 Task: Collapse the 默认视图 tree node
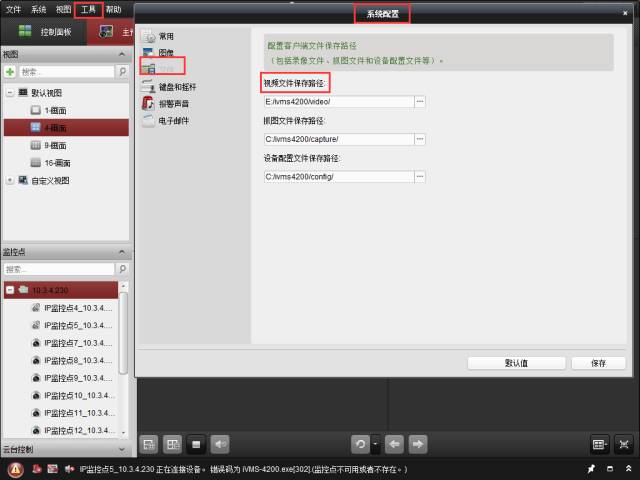(9, 92)
